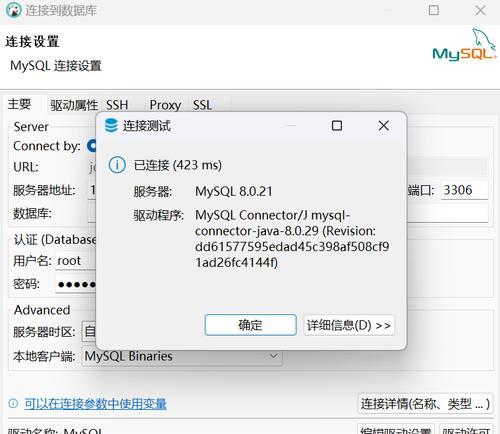This screenshot has width=500, height=434.
Task: Click the database icon in connection test dialog
Action: click(x=111, y=126)
